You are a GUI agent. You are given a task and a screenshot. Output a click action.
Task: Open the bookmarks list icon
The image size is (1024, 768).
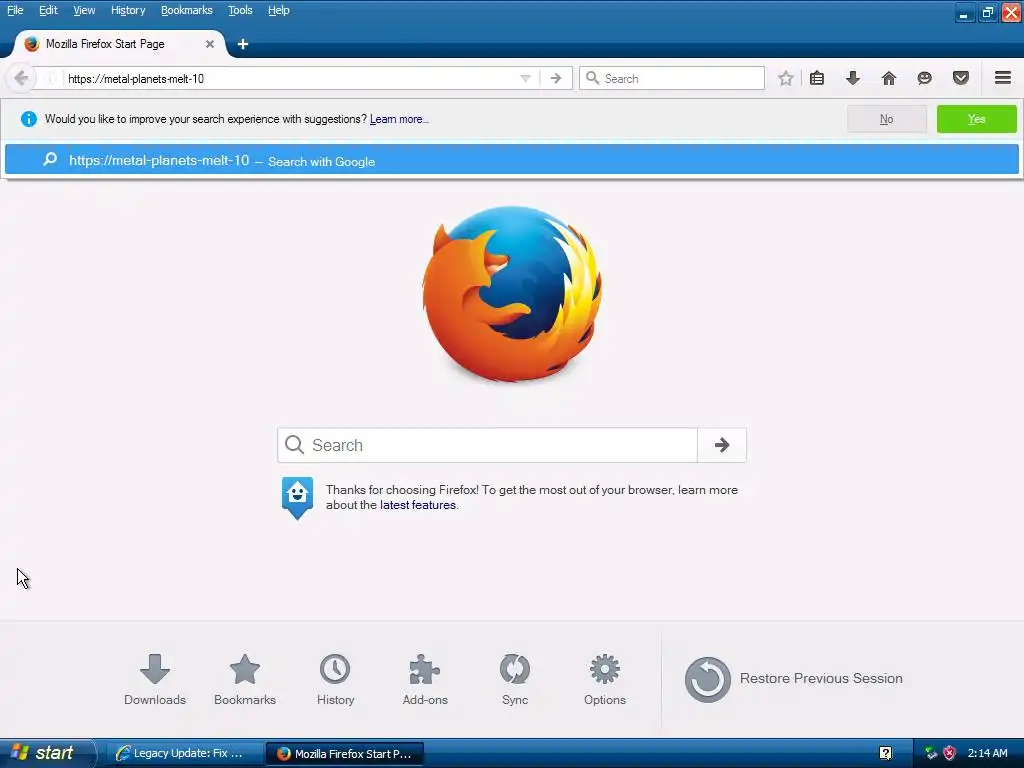coord(817,78)
